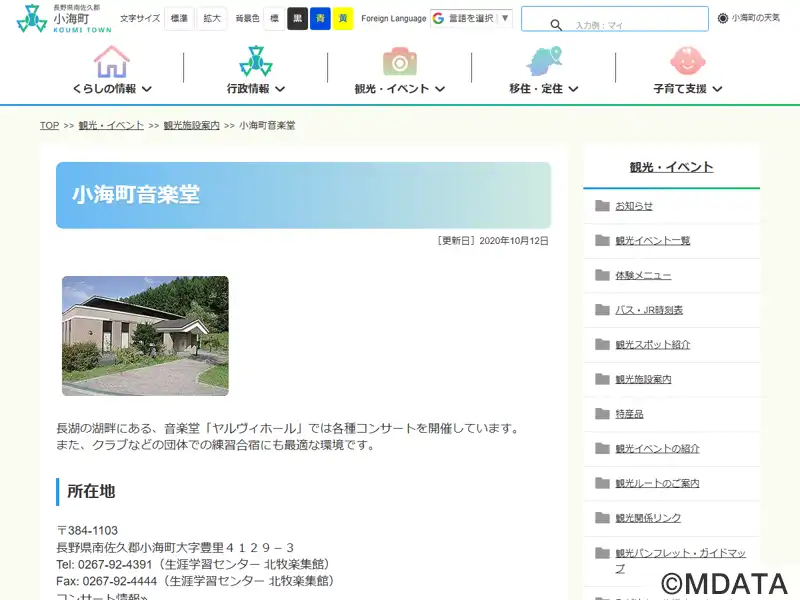Image resolution: width=800 pixels, height=600 pixels.
Task: Click the folder icon beside お知らせ
Action: tap(603, 206)
